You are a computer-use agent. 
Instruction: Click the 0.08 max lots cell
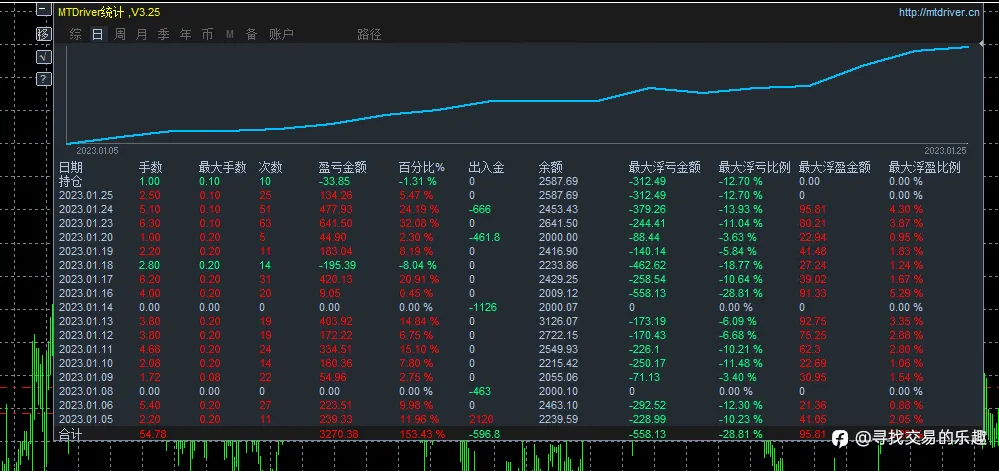coord(209,377)
